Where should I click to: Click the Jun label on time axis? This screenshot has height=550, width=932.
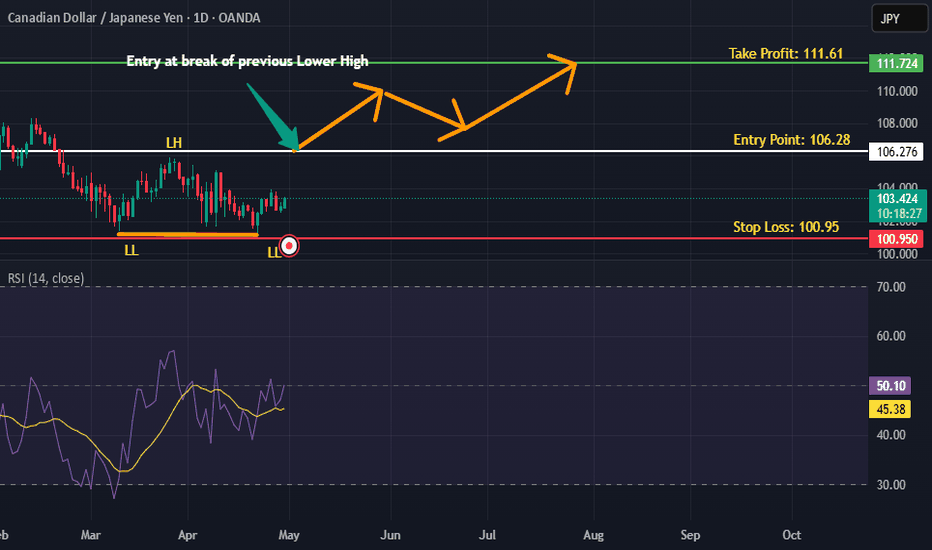391,535
